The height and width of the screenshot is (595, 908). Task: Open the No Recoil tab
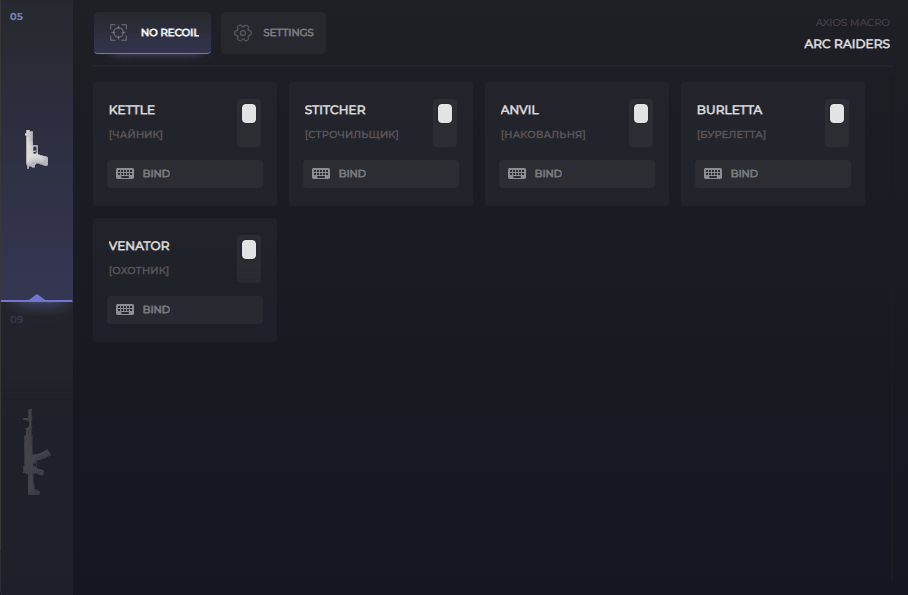[152, 33]
